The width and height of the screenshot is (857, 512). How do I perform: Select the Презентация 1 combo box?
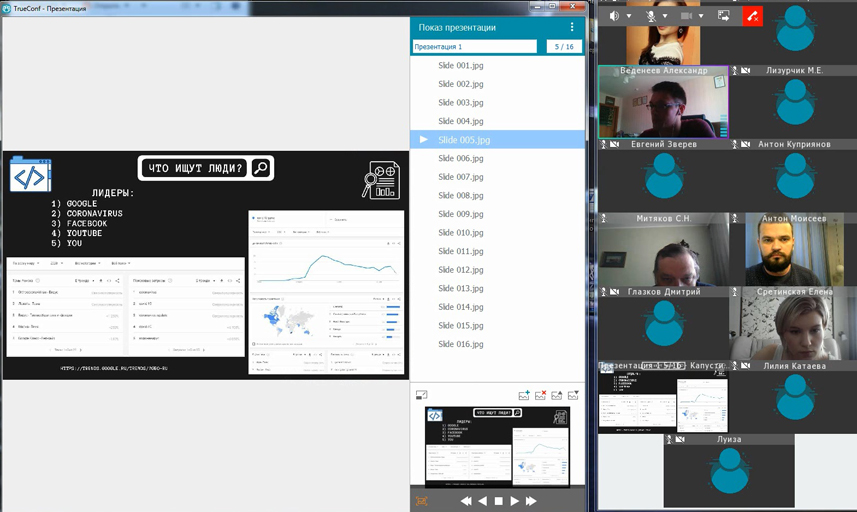474,46
